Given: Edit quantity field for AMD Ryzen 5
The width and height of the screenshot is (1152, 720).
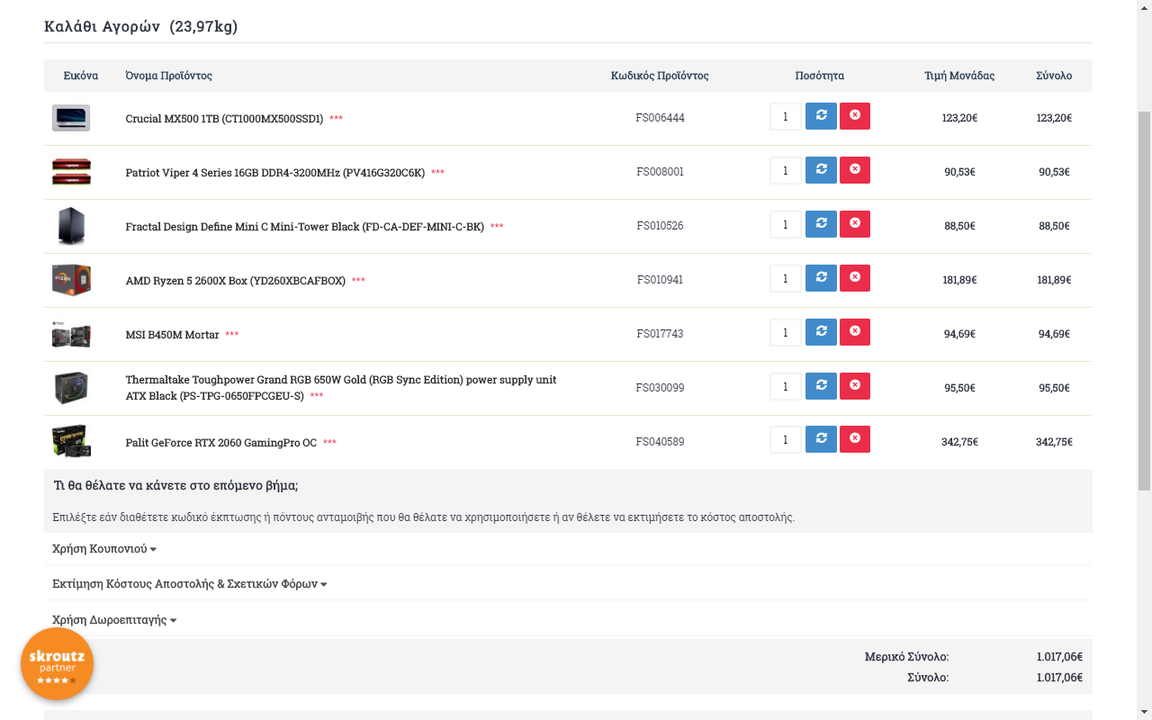Looking at the screenshot, I should tap(785, 278).
